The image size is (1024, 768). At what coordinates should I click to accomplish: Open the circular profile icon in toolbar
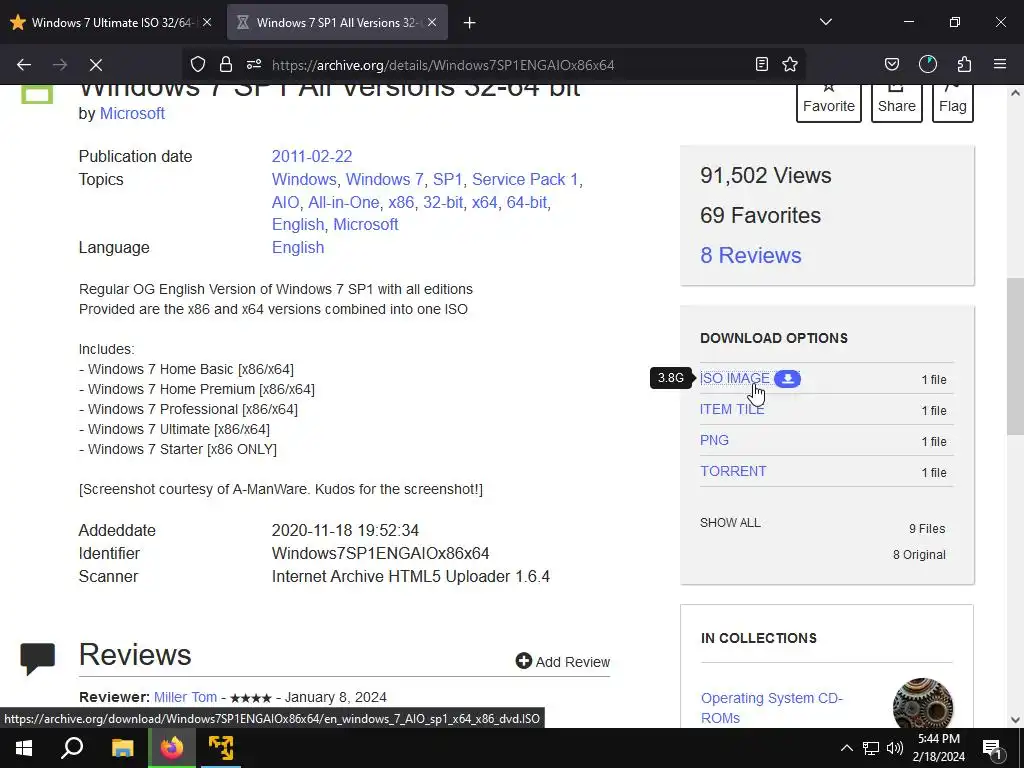tap(928, 64)
